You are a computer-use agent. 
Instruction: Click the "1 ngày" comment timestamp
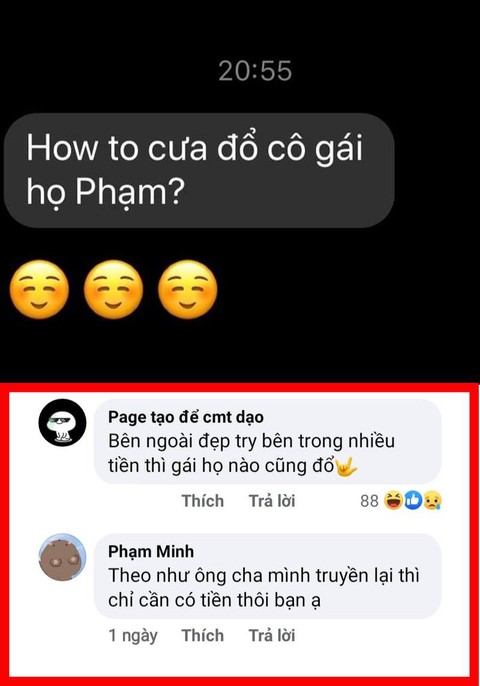coord(133,636)
